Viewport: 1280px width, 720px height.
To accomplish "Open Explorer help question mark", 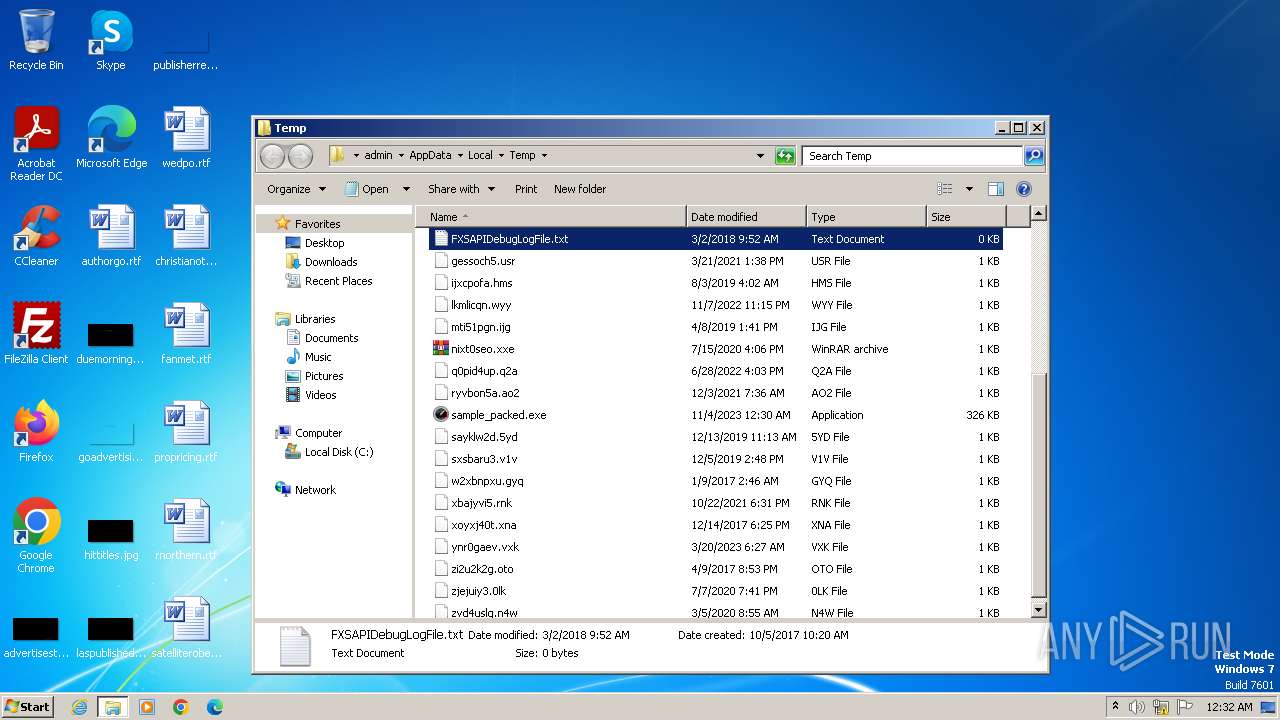I will (x=1023, y=189).
